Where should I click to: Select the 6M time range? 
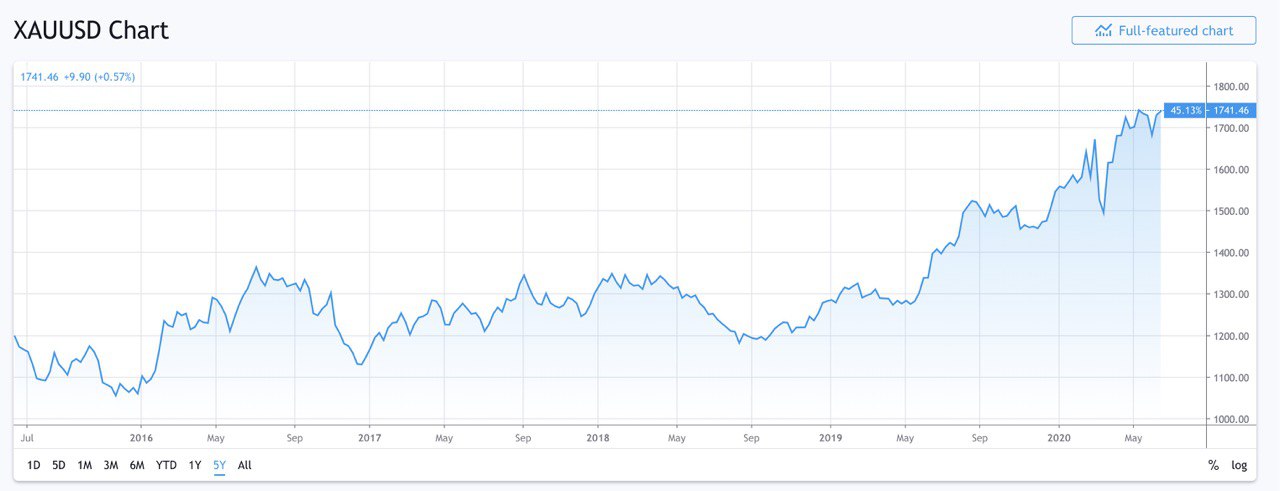(x=137, y=465)
